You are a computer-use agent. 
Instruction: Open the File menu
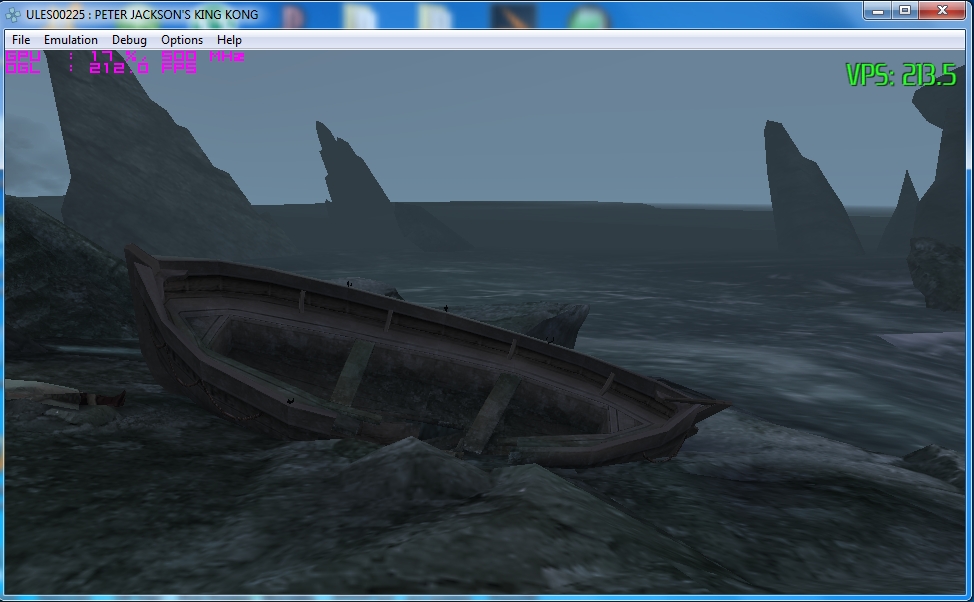point(21,40)
